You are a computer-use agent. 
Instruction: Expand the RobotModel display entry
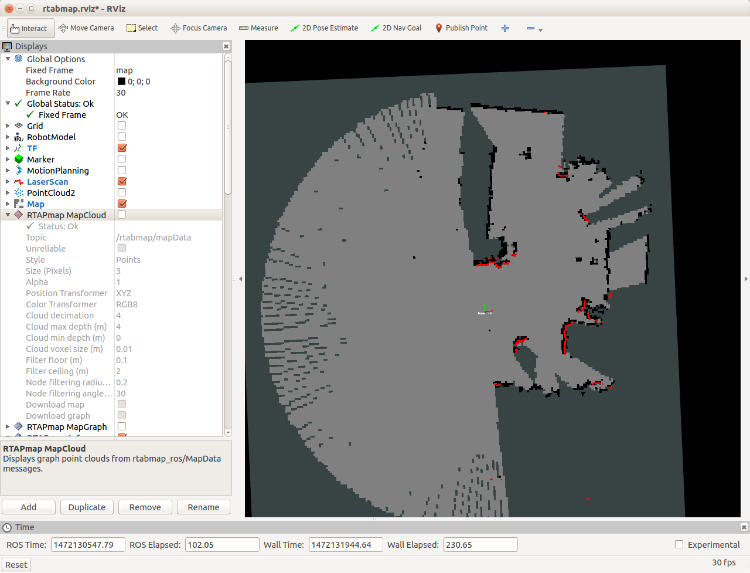point(8,137)
